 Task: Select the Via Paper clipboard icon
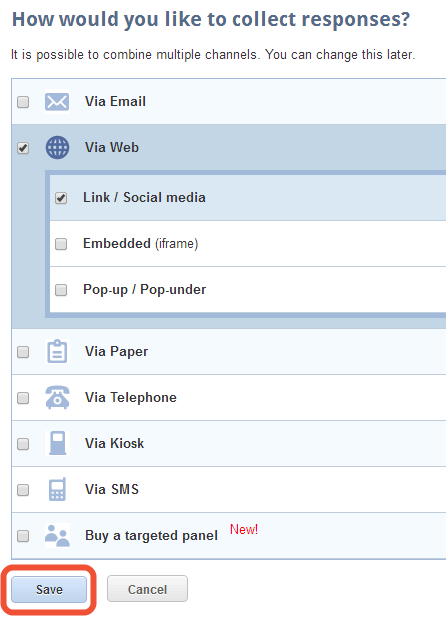[x=58, y=351]
